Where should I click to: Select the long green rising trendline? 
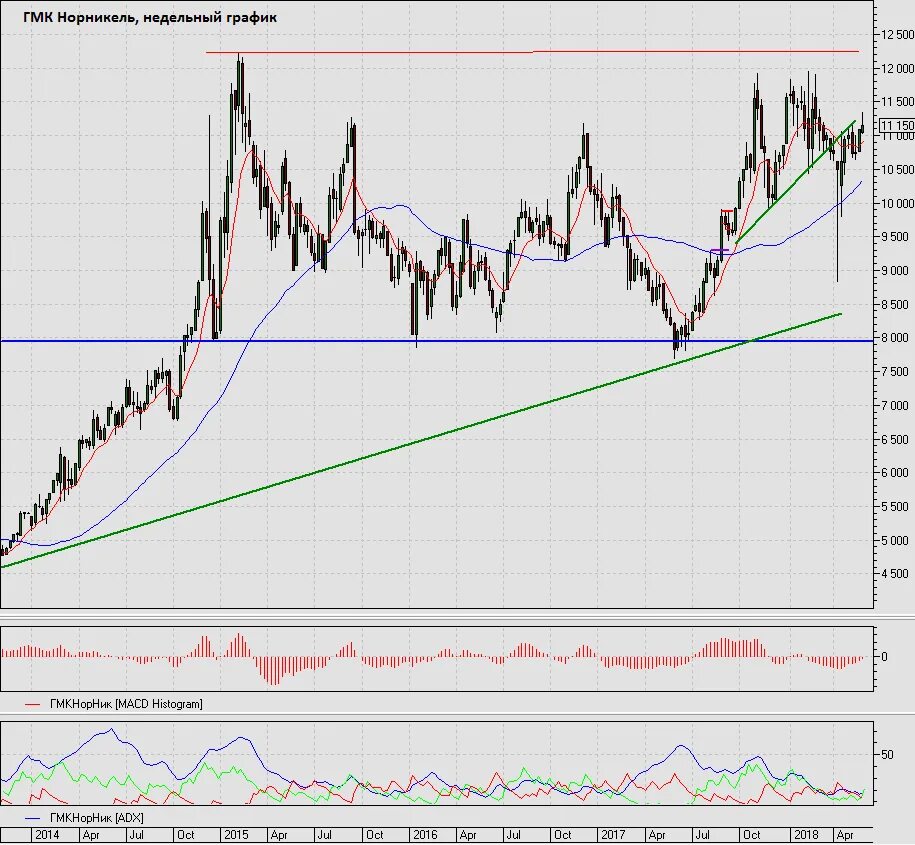tap(420, 441)
